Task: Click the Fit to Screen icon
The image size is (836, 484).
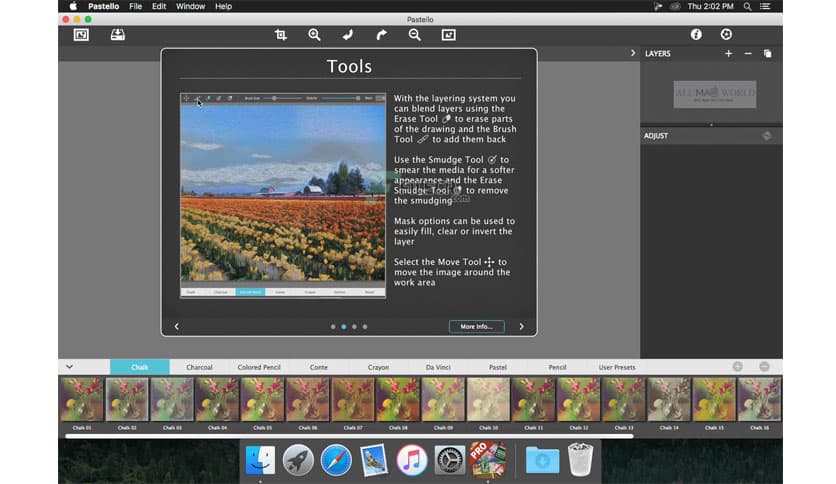Action: (x=448, y=35)
